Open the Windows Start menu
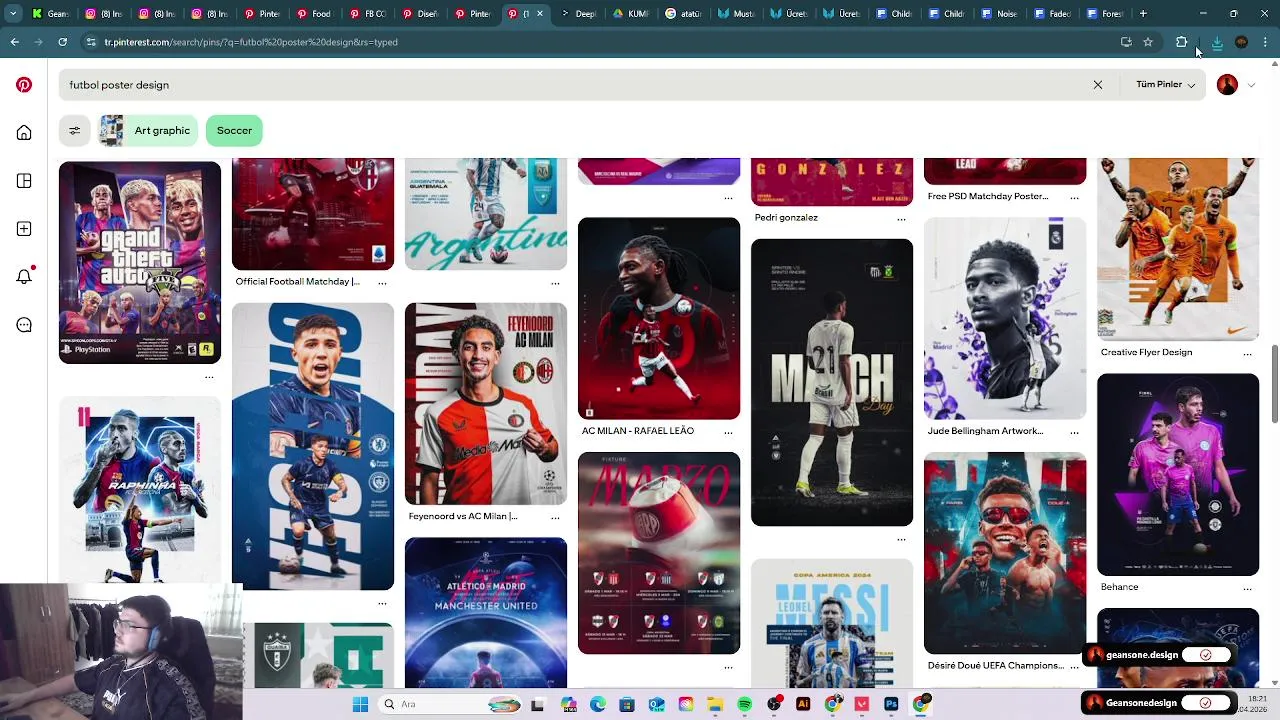 click(360, 704)
